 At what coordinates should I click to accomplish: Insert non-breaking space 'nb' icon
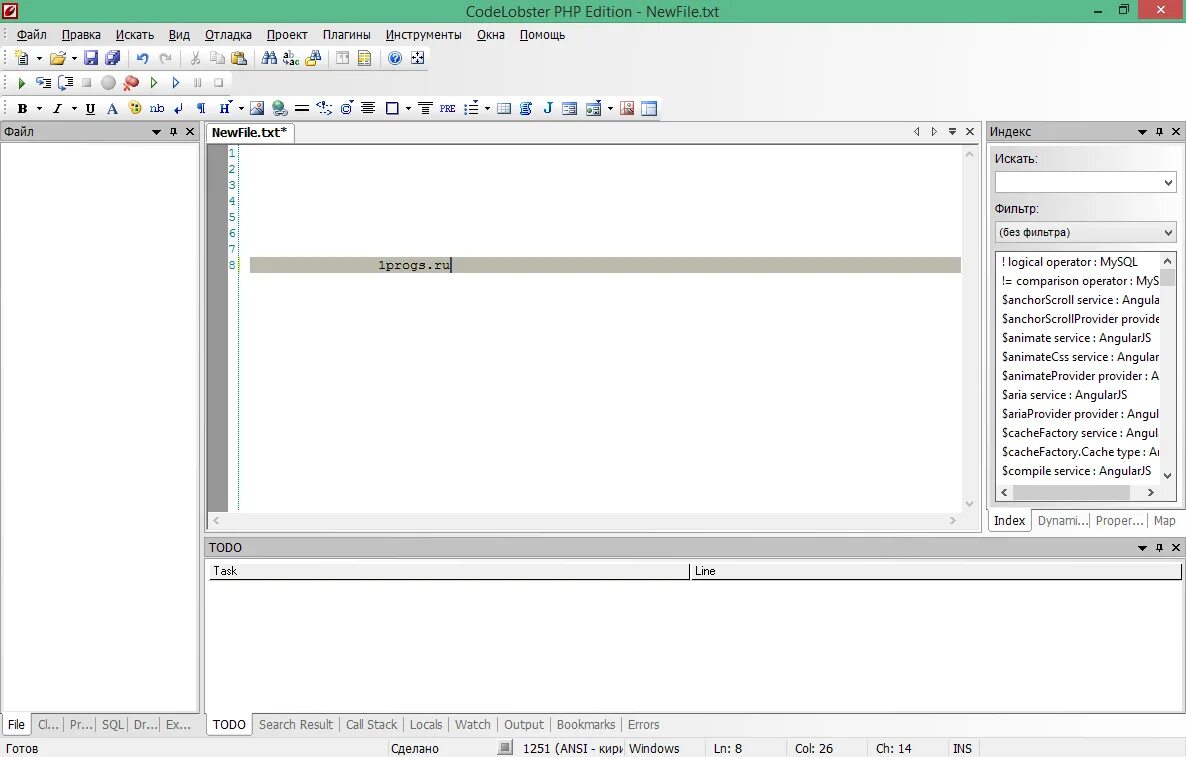pos(157,109)
